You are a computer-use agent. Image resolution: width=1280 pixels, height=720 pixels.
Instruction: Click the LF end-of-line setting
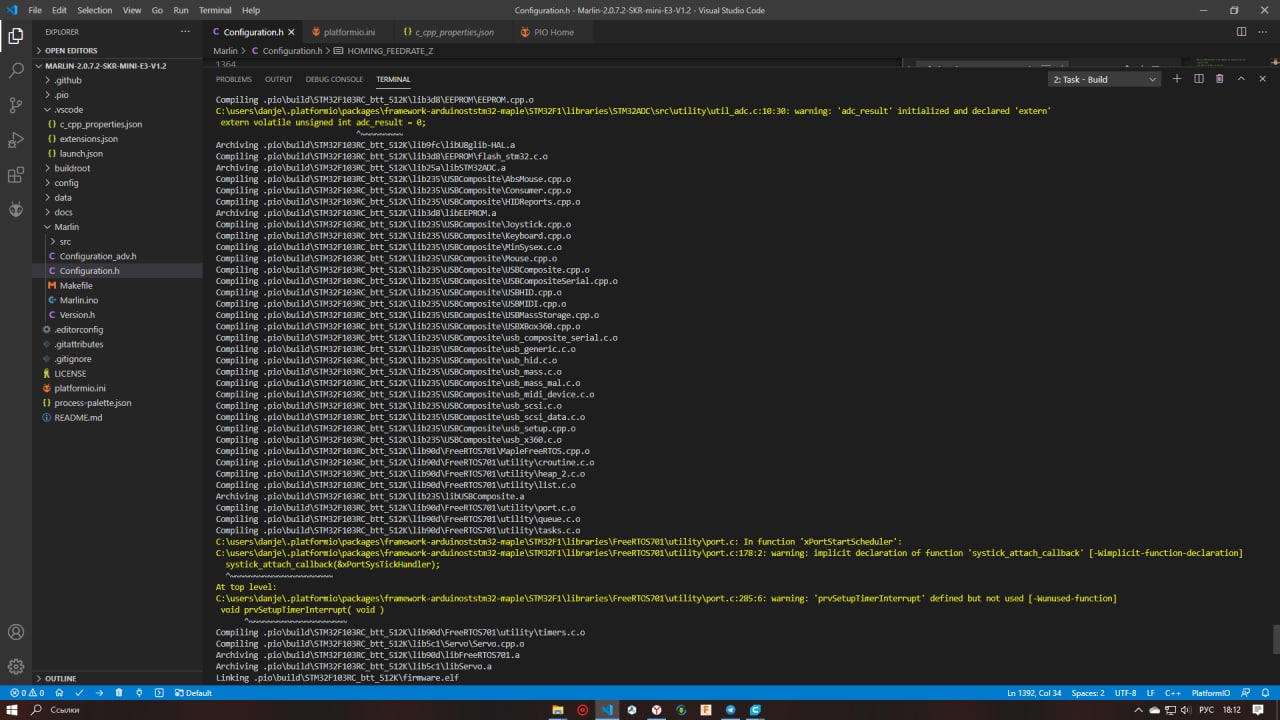[1150, 692]
